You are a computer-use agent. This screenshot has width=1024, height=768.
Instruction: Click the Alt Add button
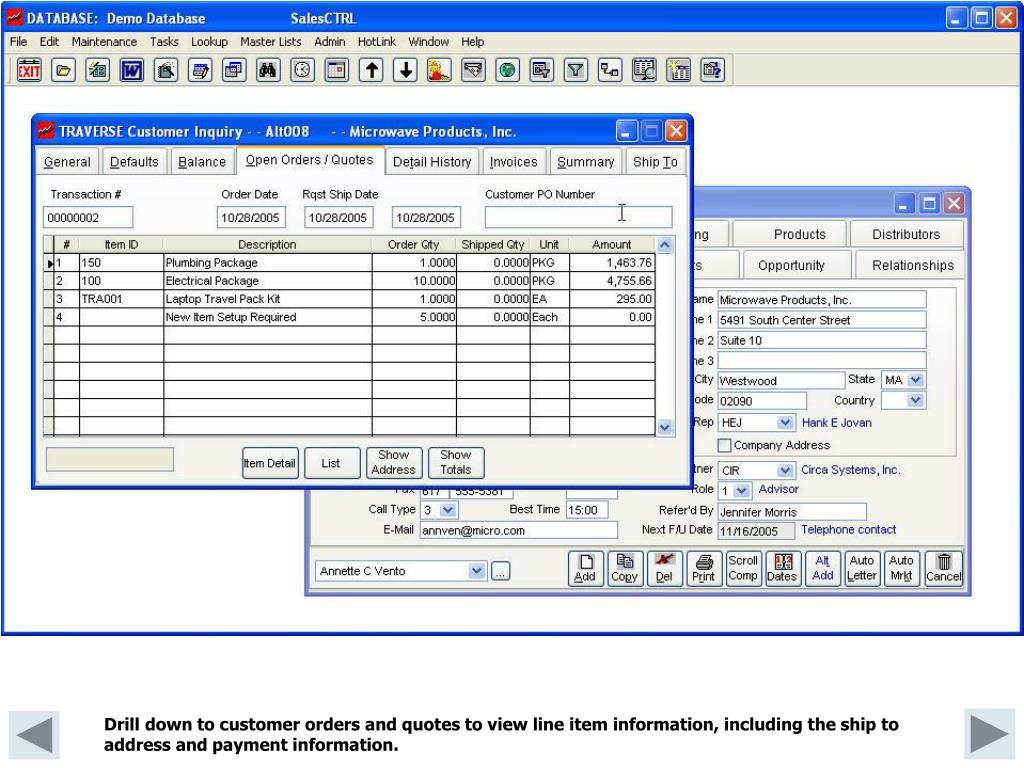(x=822, y=568)
